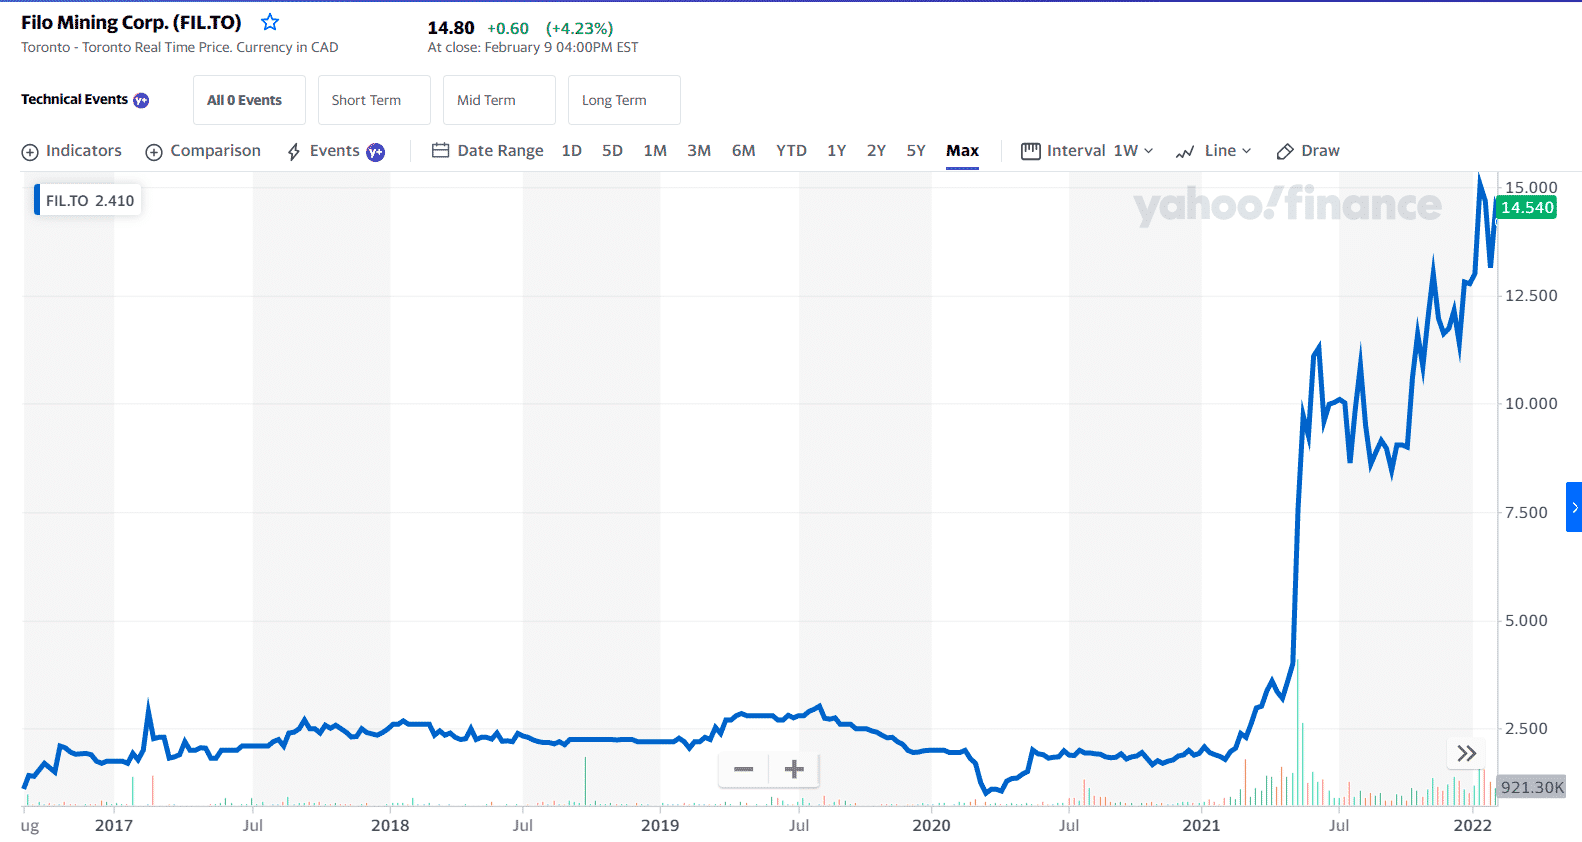Click the (+4.23%) percent change value
This screenshot has width=1582, height=842.
click(580, 28)
